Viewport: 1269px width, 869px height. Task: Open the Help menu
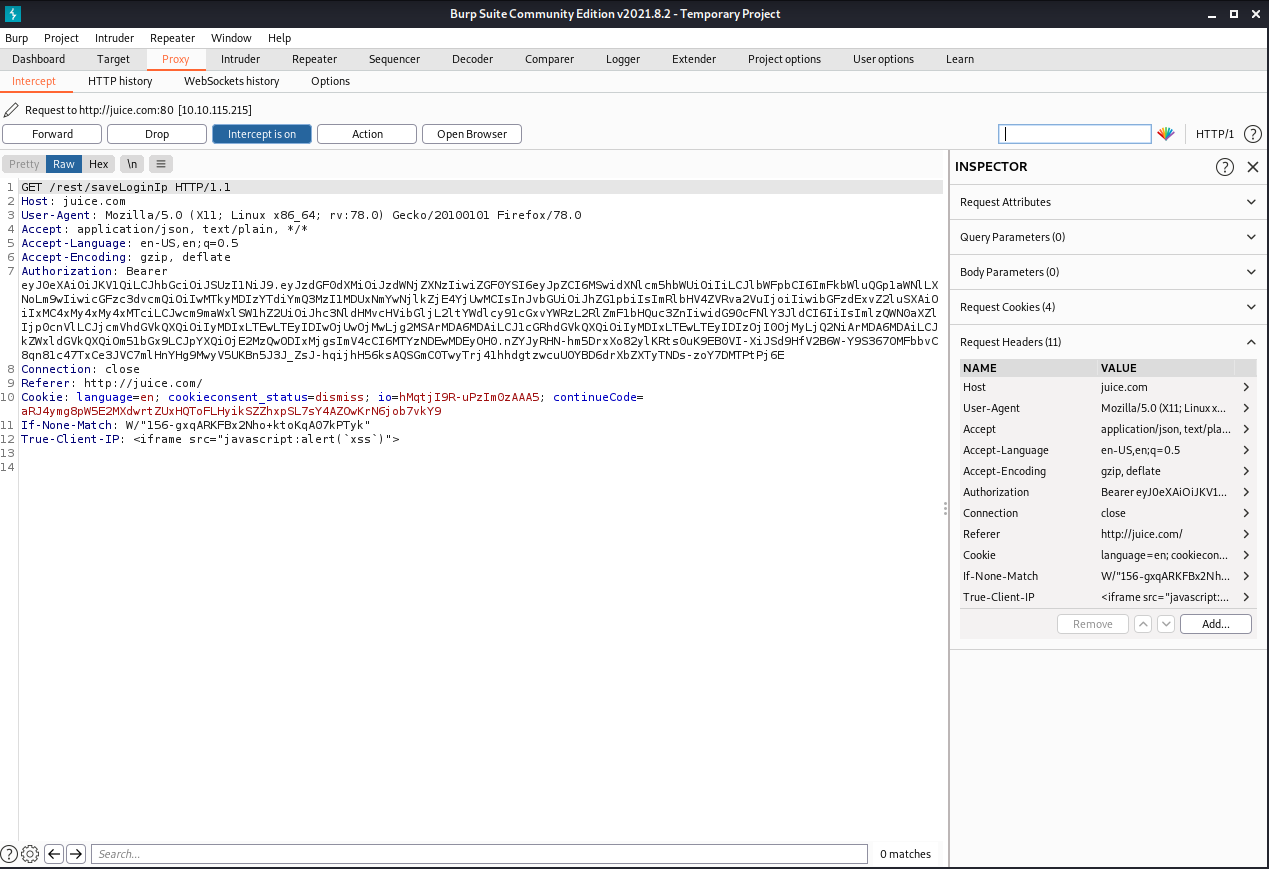(279, 38)
